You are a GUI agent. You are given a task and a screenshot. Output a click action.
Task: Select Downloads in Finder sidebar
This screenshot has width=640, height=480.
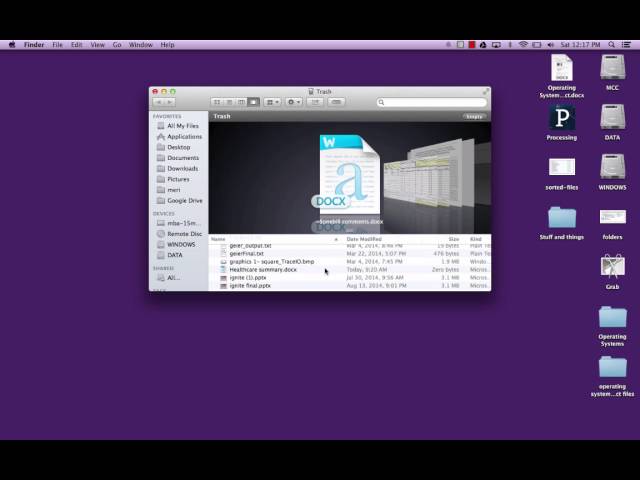[x=178, y=168]
